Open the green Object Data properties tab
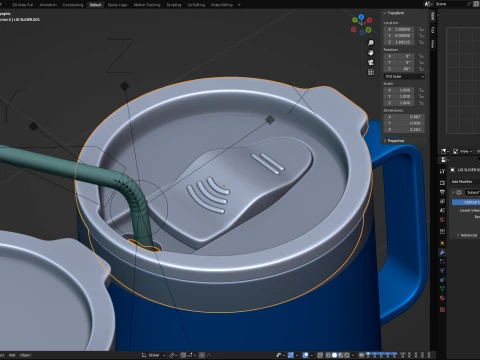 click(442, 289)
